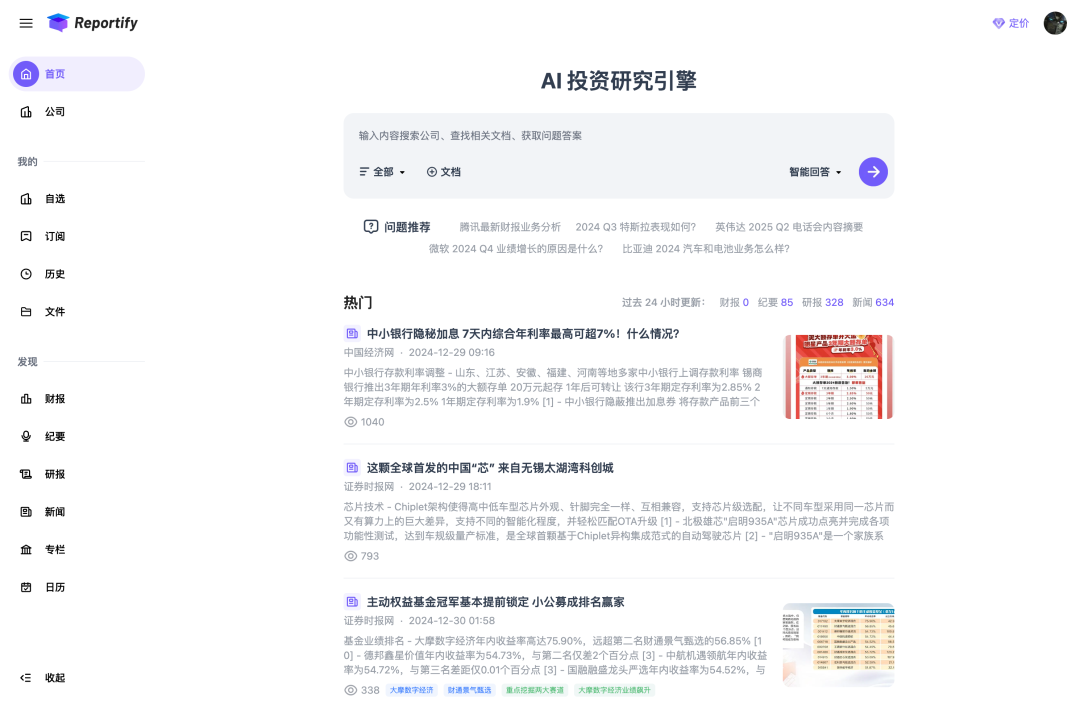Select suggestion 2024 Q3 特斯拉表现如何?
The width and height of the screenshot is (1080, 701).
click(636, 227)
